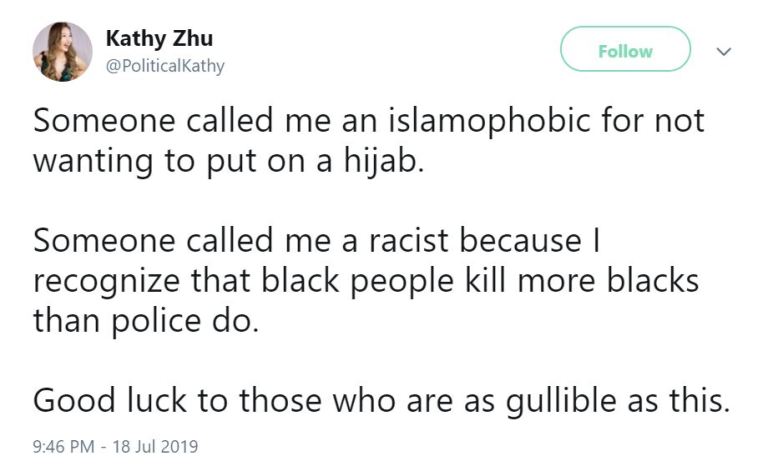768x471 pixels.
Task: Click the line "than police do."
Action: (x=142, y=321)
